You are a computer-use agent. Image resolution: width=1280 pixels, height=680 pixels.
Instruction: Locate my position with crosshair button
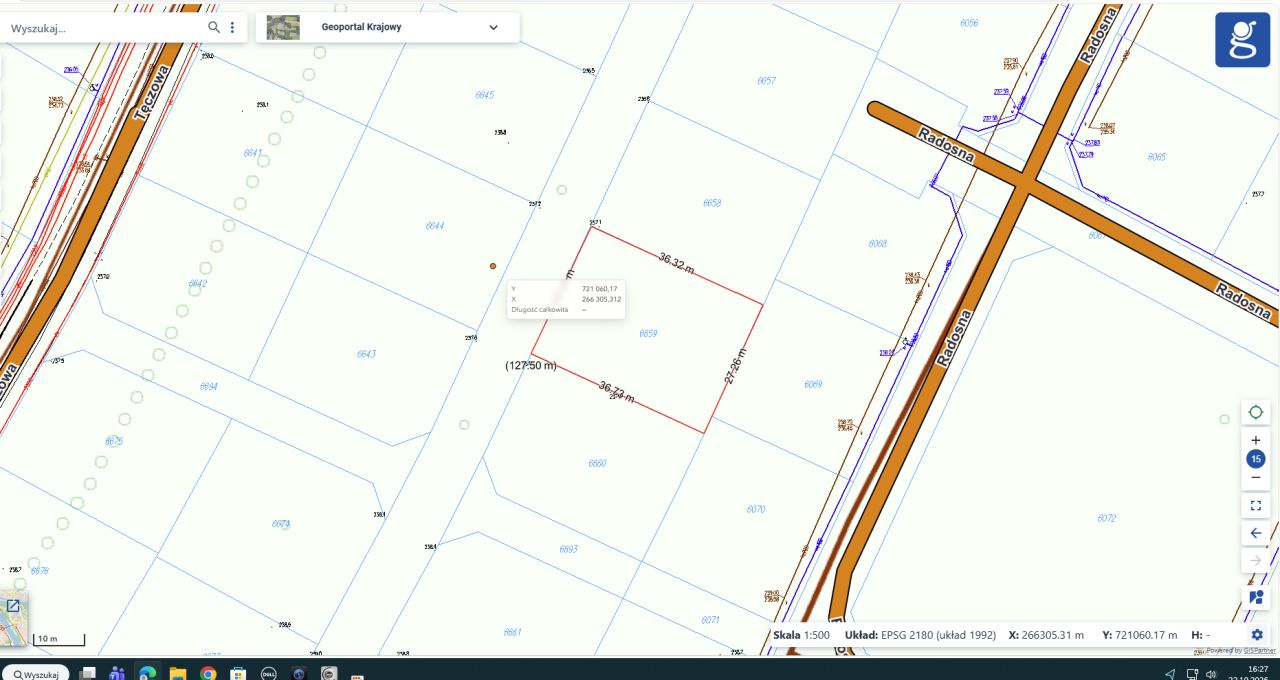1256,412
